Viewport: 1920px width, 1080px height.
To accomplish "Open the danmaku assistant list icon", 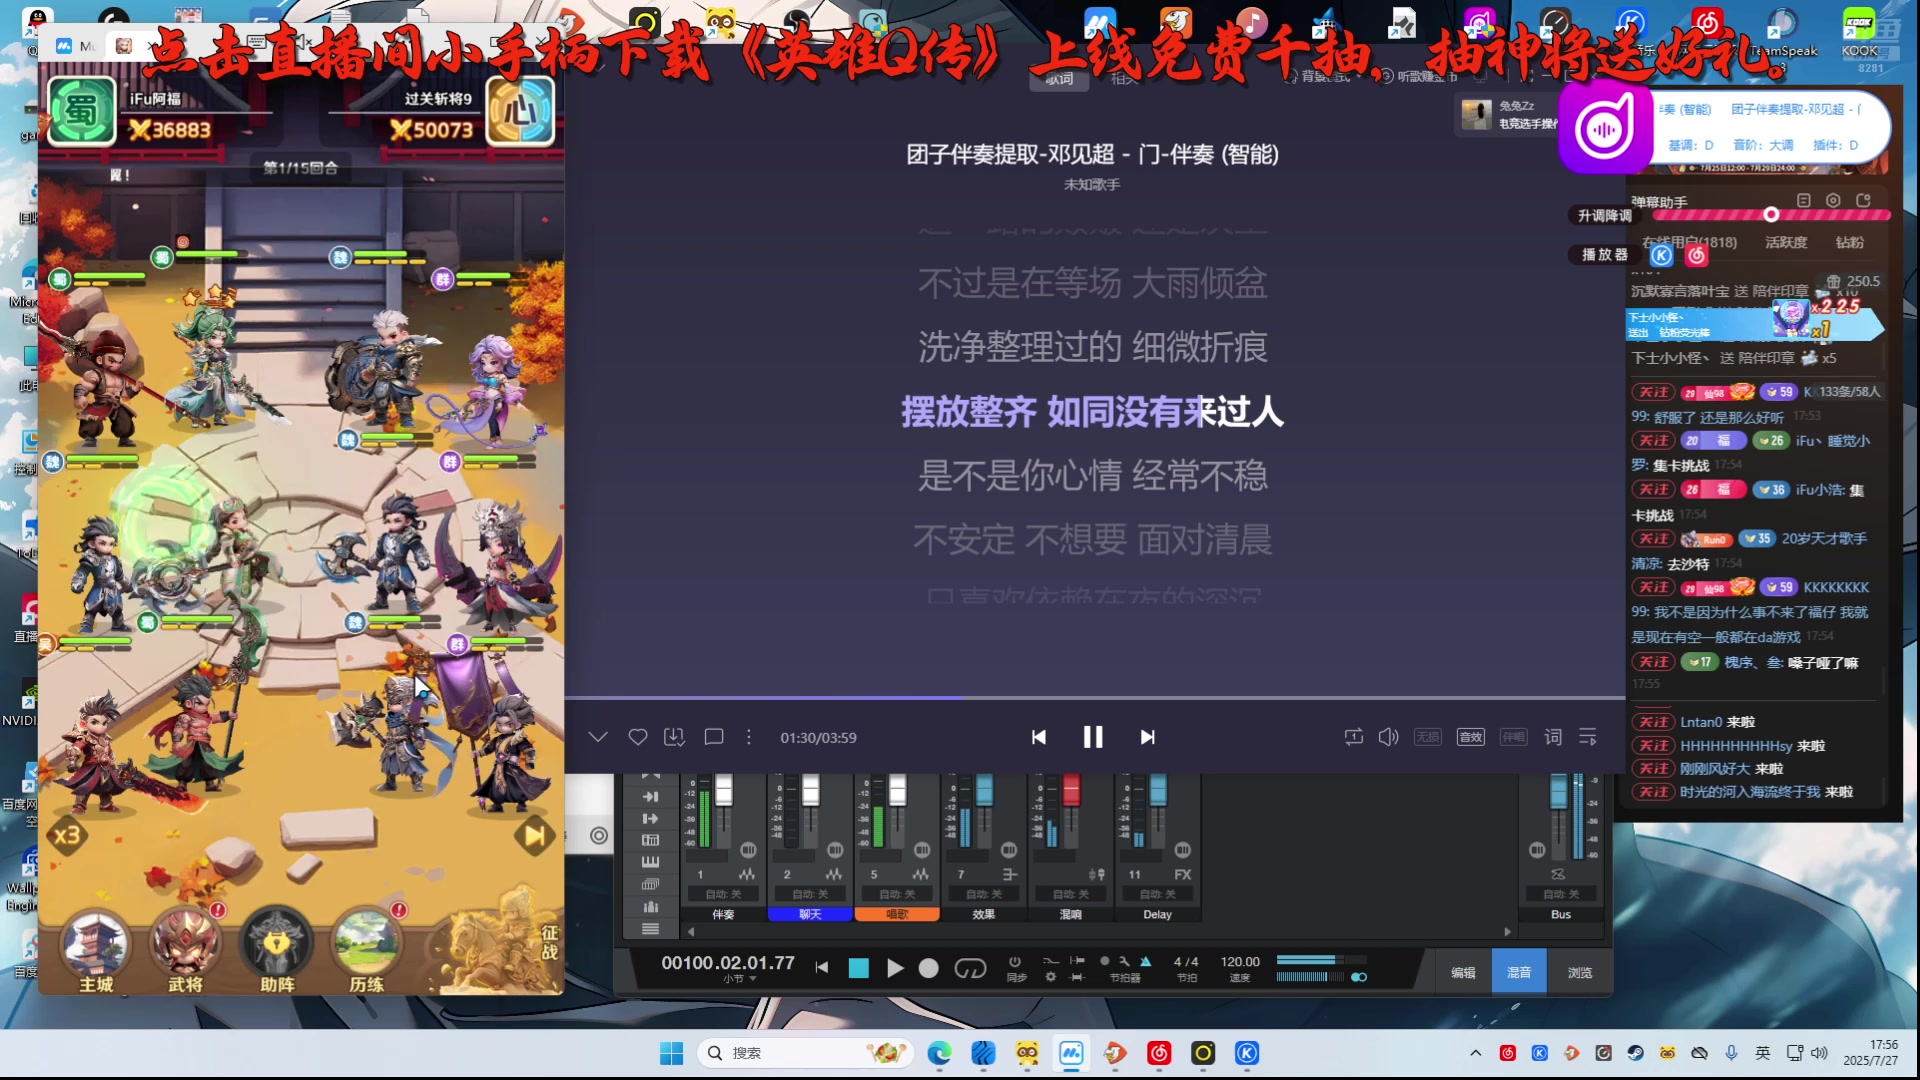I will pyautogui.click(x=1803, y=201).
